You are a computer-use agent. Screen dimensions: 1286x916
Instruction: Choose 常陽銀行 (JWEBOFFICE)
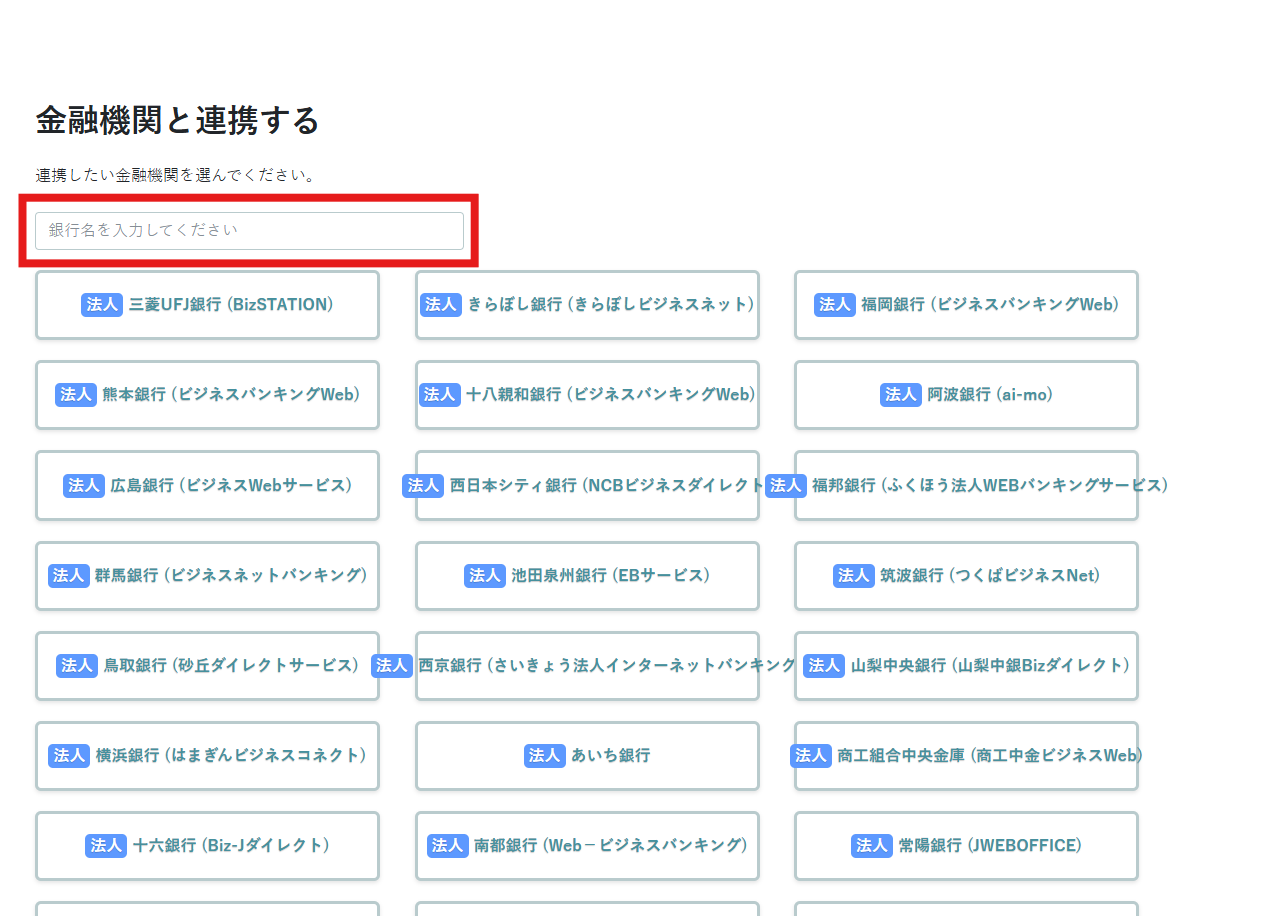pyautogui.click(x=966, y=846)
